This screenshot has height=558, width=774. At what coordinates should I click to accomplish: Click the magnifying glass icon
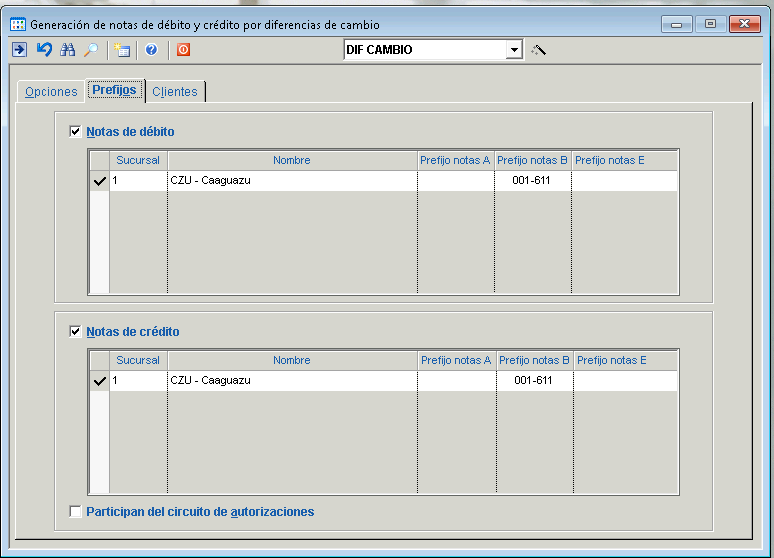point(91,49)
